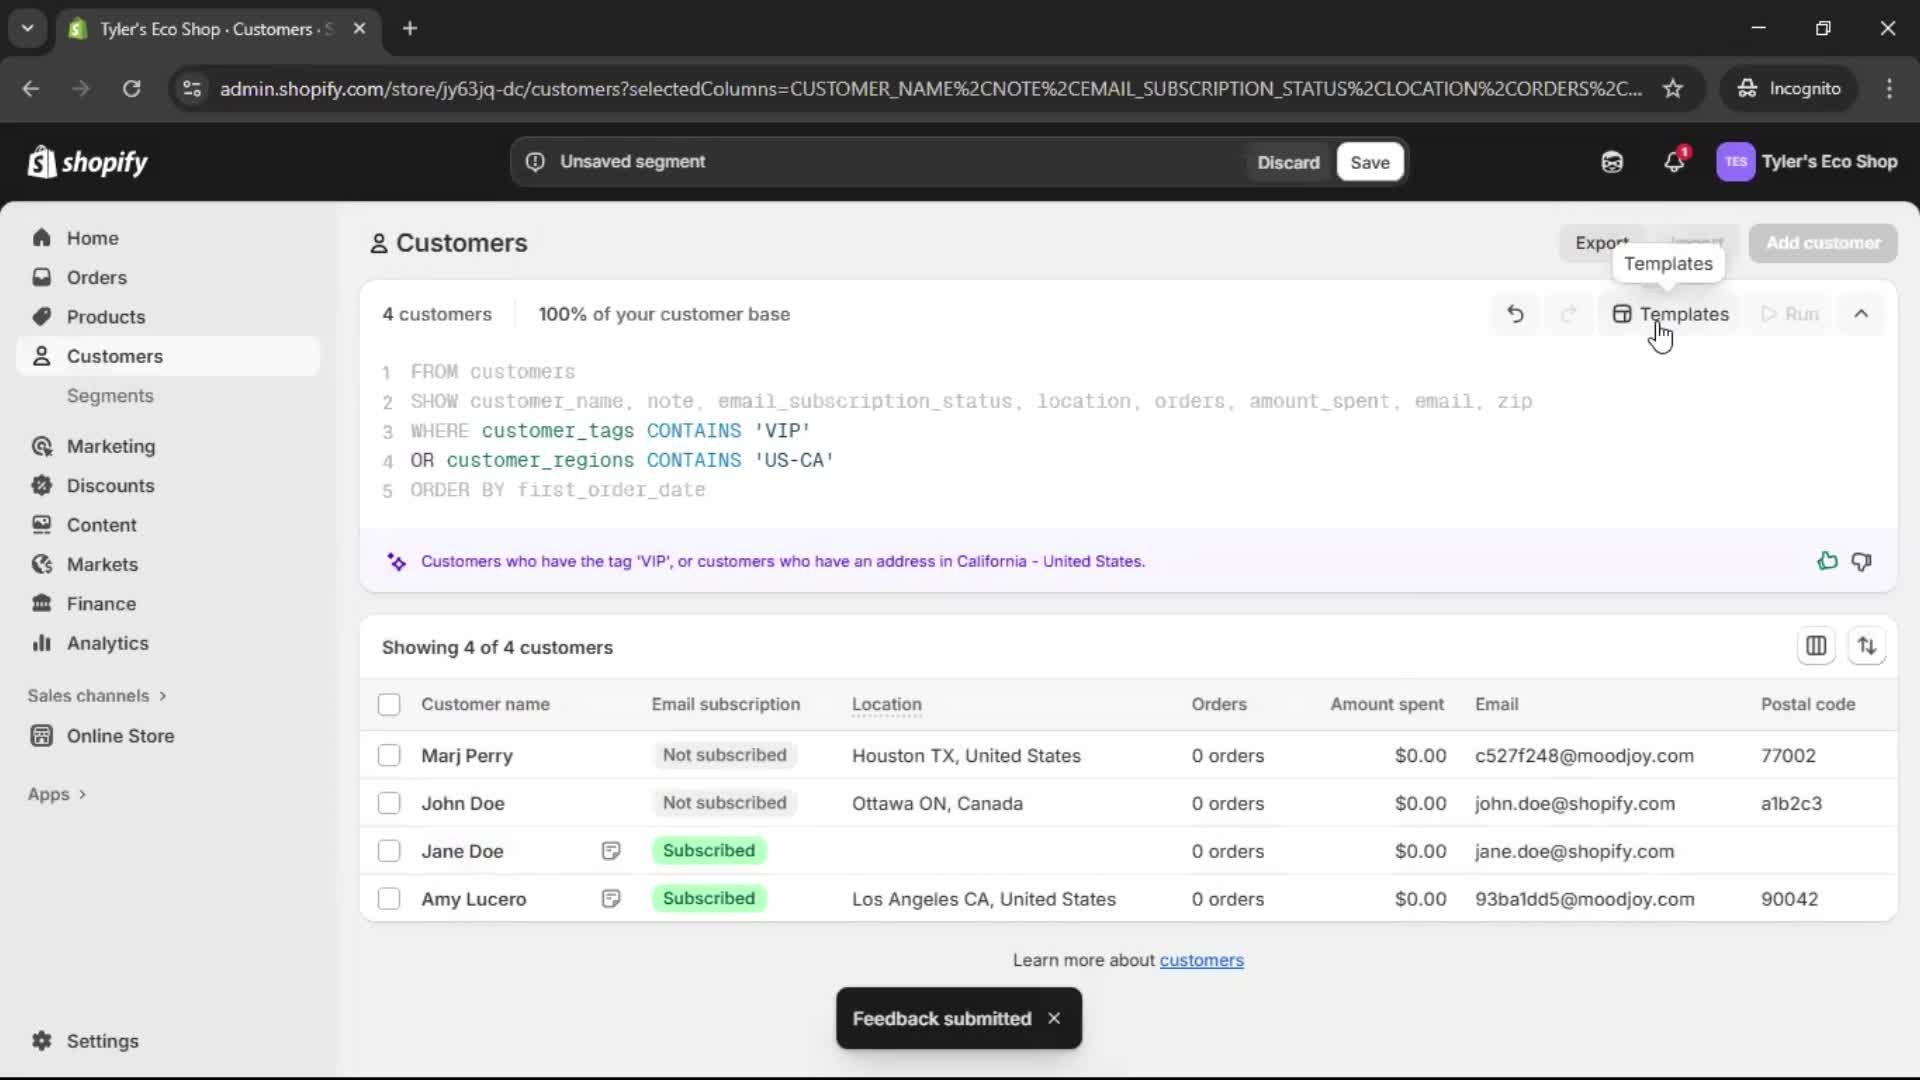Open the admin search/assistant icon beside notifications
This screenshot has height=1080, width=1920.
[1612, 161]
